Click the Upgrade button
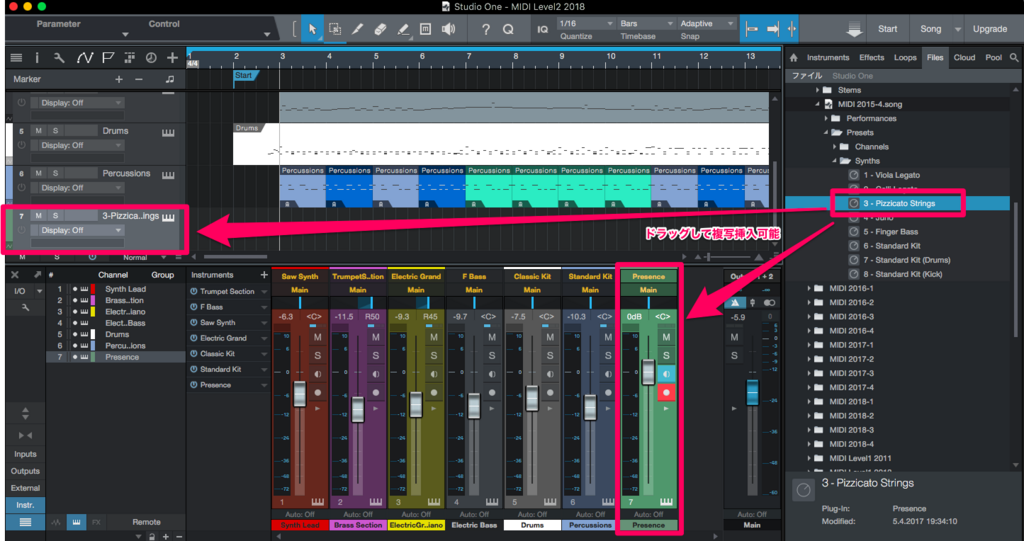Screen dimensions: 1024x541 (x=990, y=29)
